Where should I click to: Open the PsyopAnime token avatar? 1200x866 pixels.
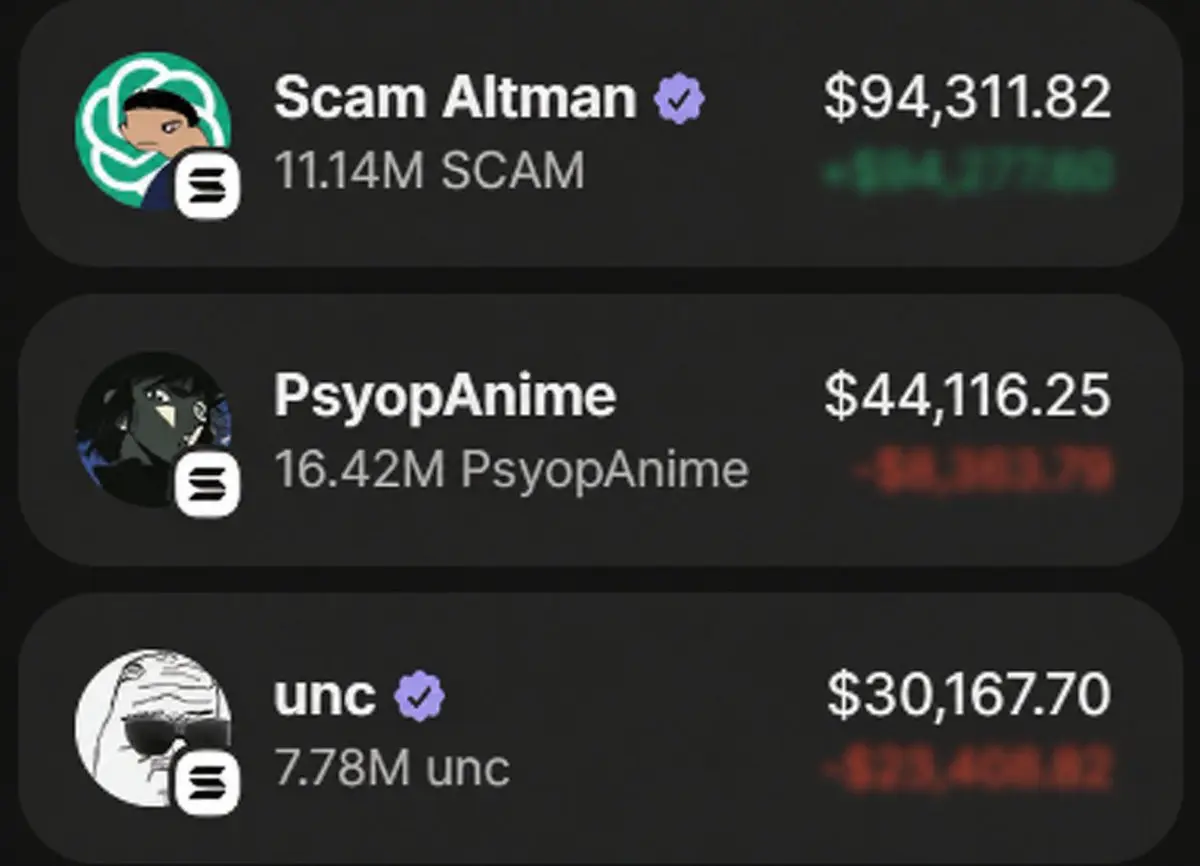click(153, 429)
